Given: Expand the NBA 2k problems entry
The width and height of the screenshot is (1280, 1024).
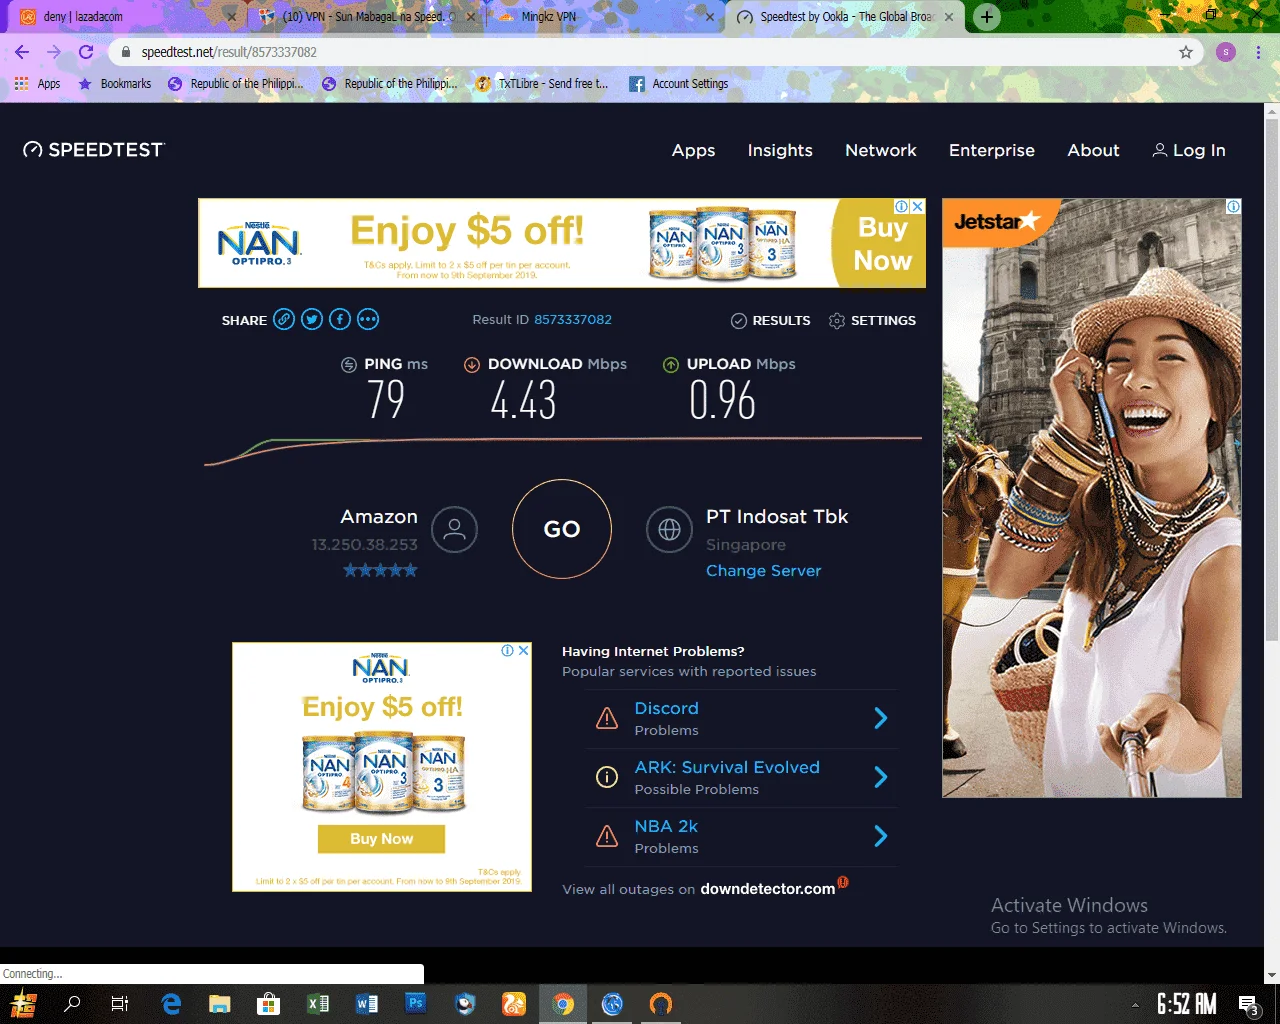Looking at the screenshot, I should pos(881,836).
